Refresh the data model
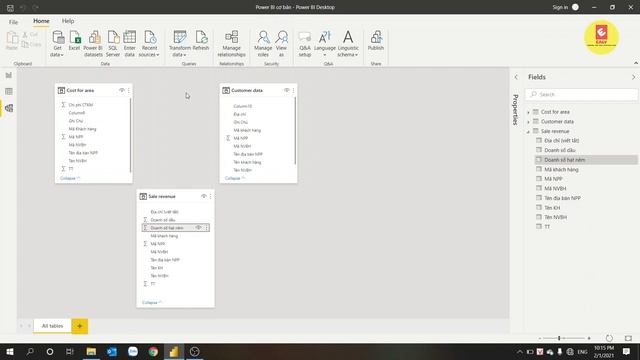Screen dimensions: 640x360 (x=201, y=41)
